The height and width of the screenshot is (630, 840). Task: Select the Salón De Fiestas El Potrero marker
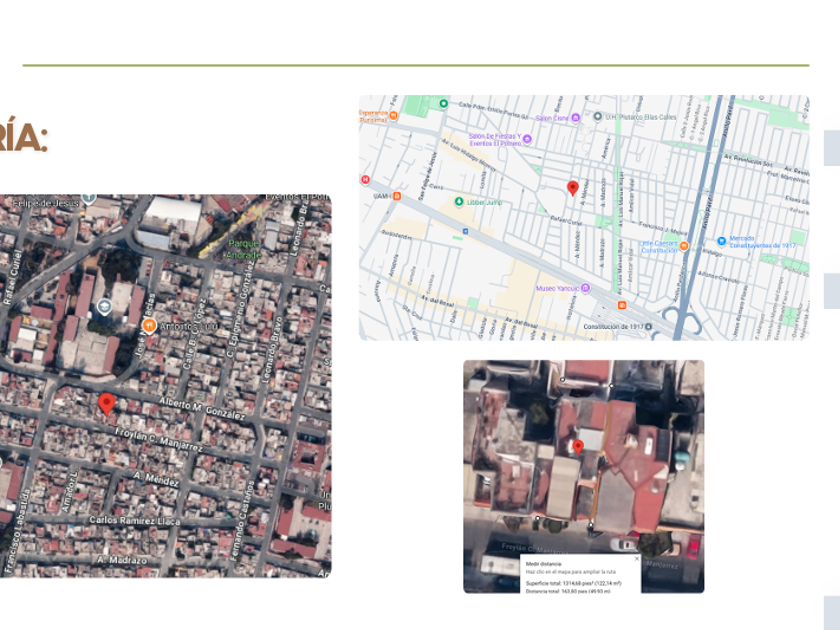527,139
